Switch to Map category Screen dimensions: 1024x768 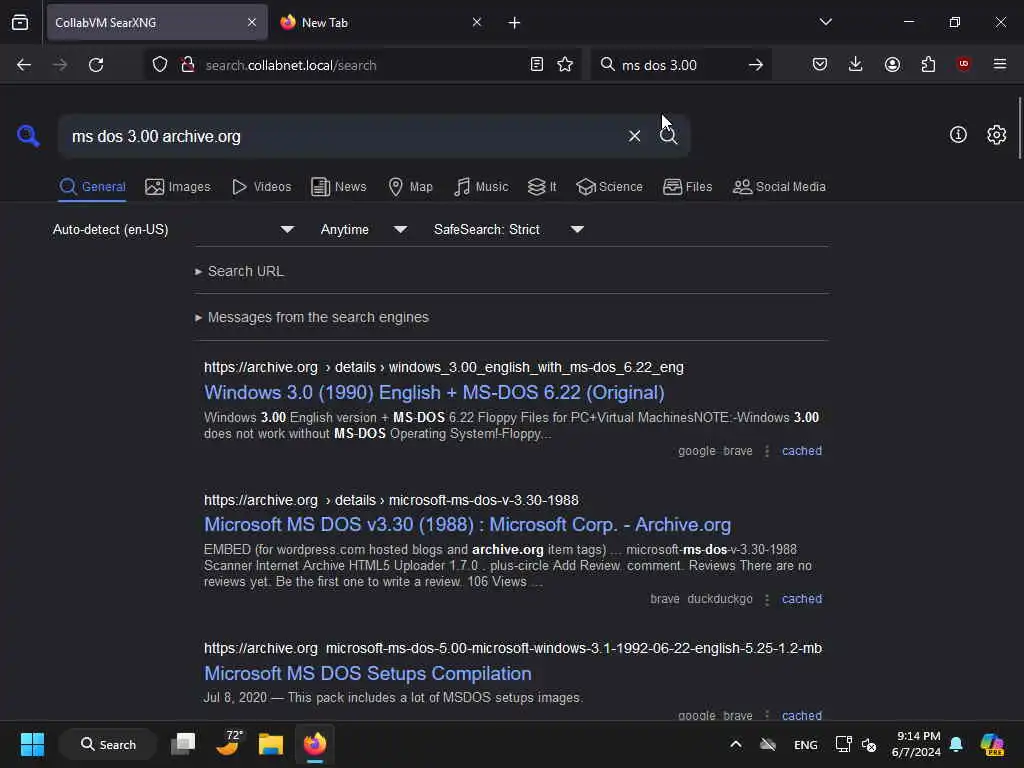(x=410, y=187)
